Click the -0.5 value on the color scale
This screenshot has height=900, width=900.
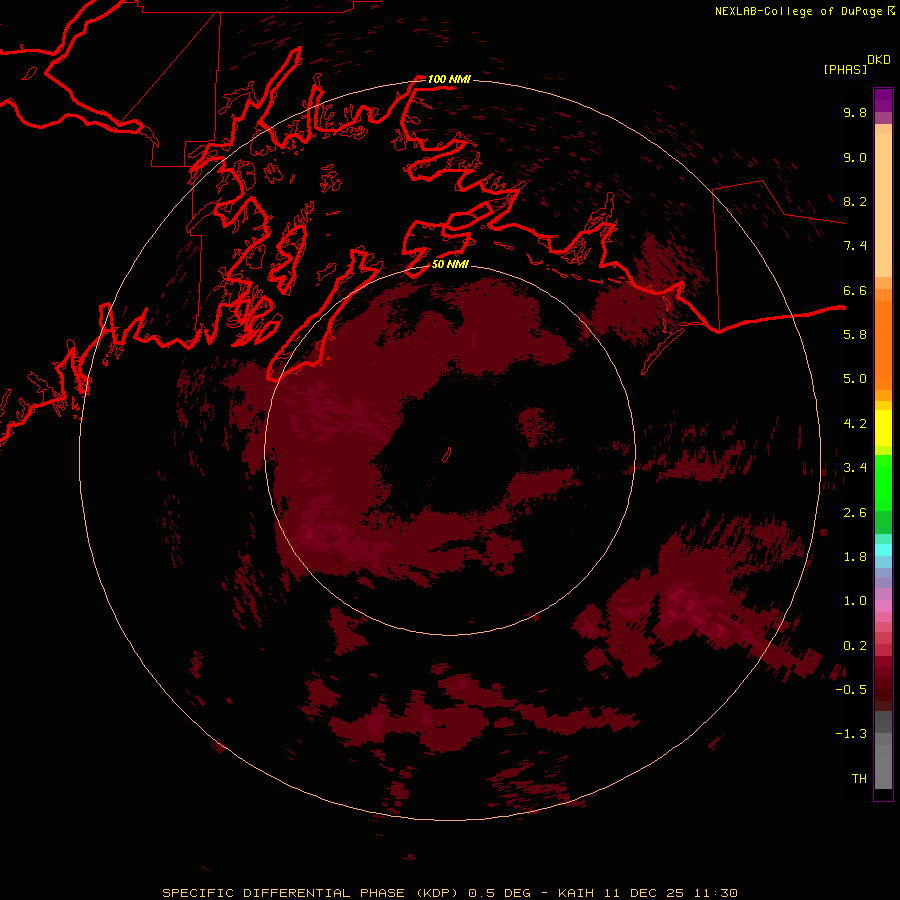tap(851, 690)
